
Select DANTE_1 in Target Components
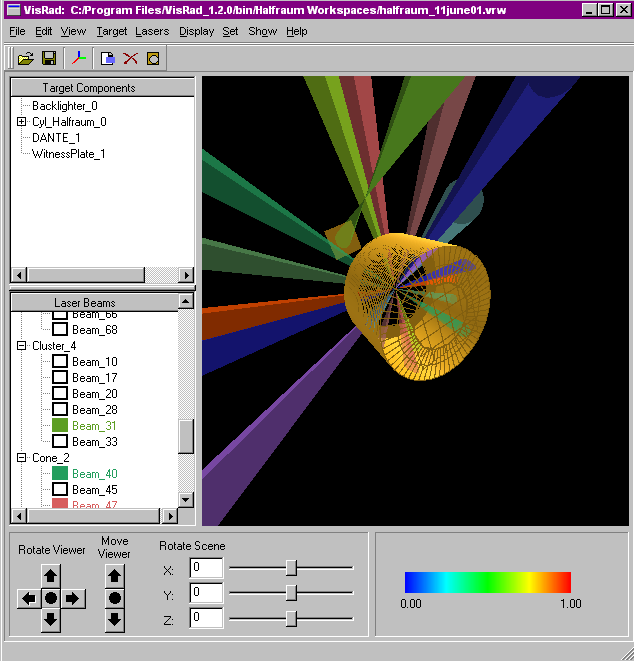[56, 138]
